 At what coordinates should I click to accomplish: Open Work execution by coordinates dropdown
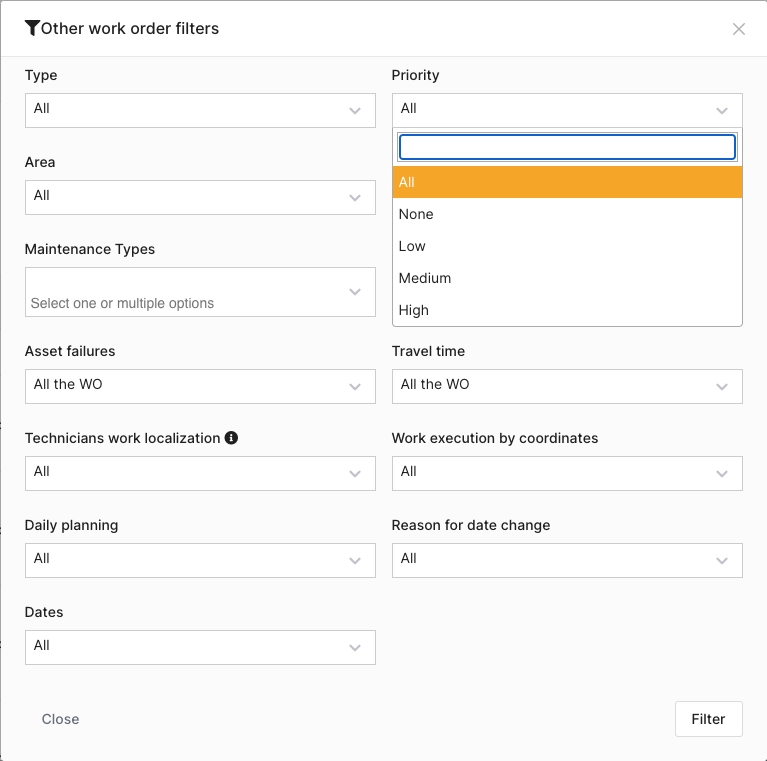tap(567, 473)
